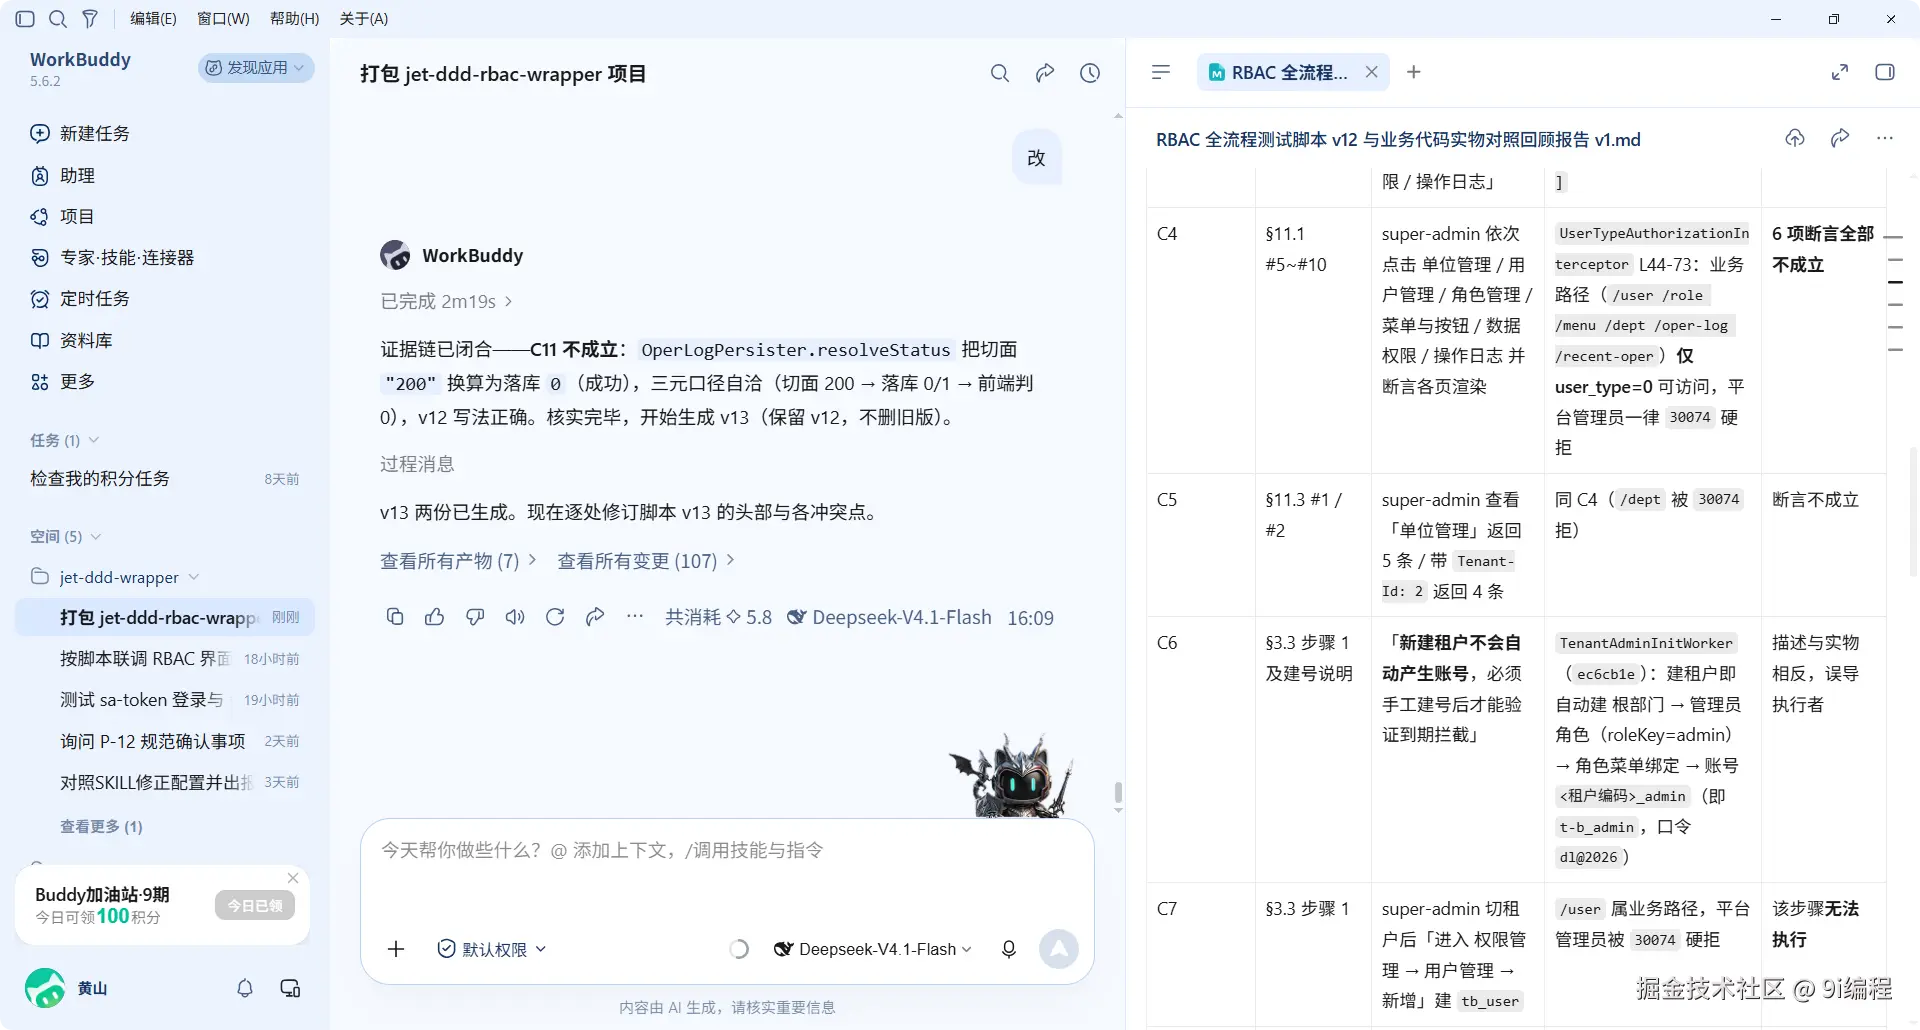Open task 按脚本联调 RBAC 界面
1920x1030 pixels.
click(x=165, y=659)
